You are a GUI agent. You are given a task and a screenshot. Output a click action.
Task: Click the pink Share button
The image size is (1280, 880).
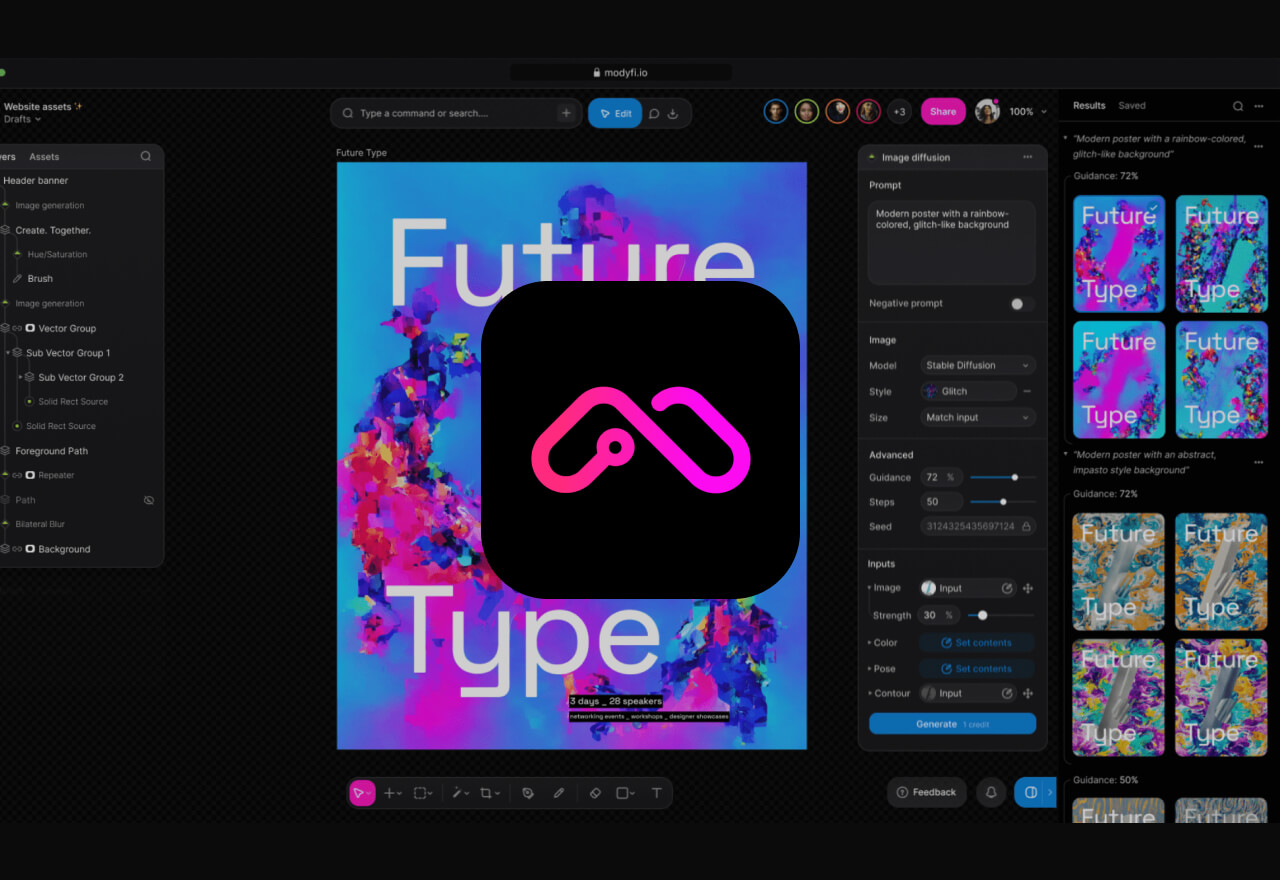943,112
